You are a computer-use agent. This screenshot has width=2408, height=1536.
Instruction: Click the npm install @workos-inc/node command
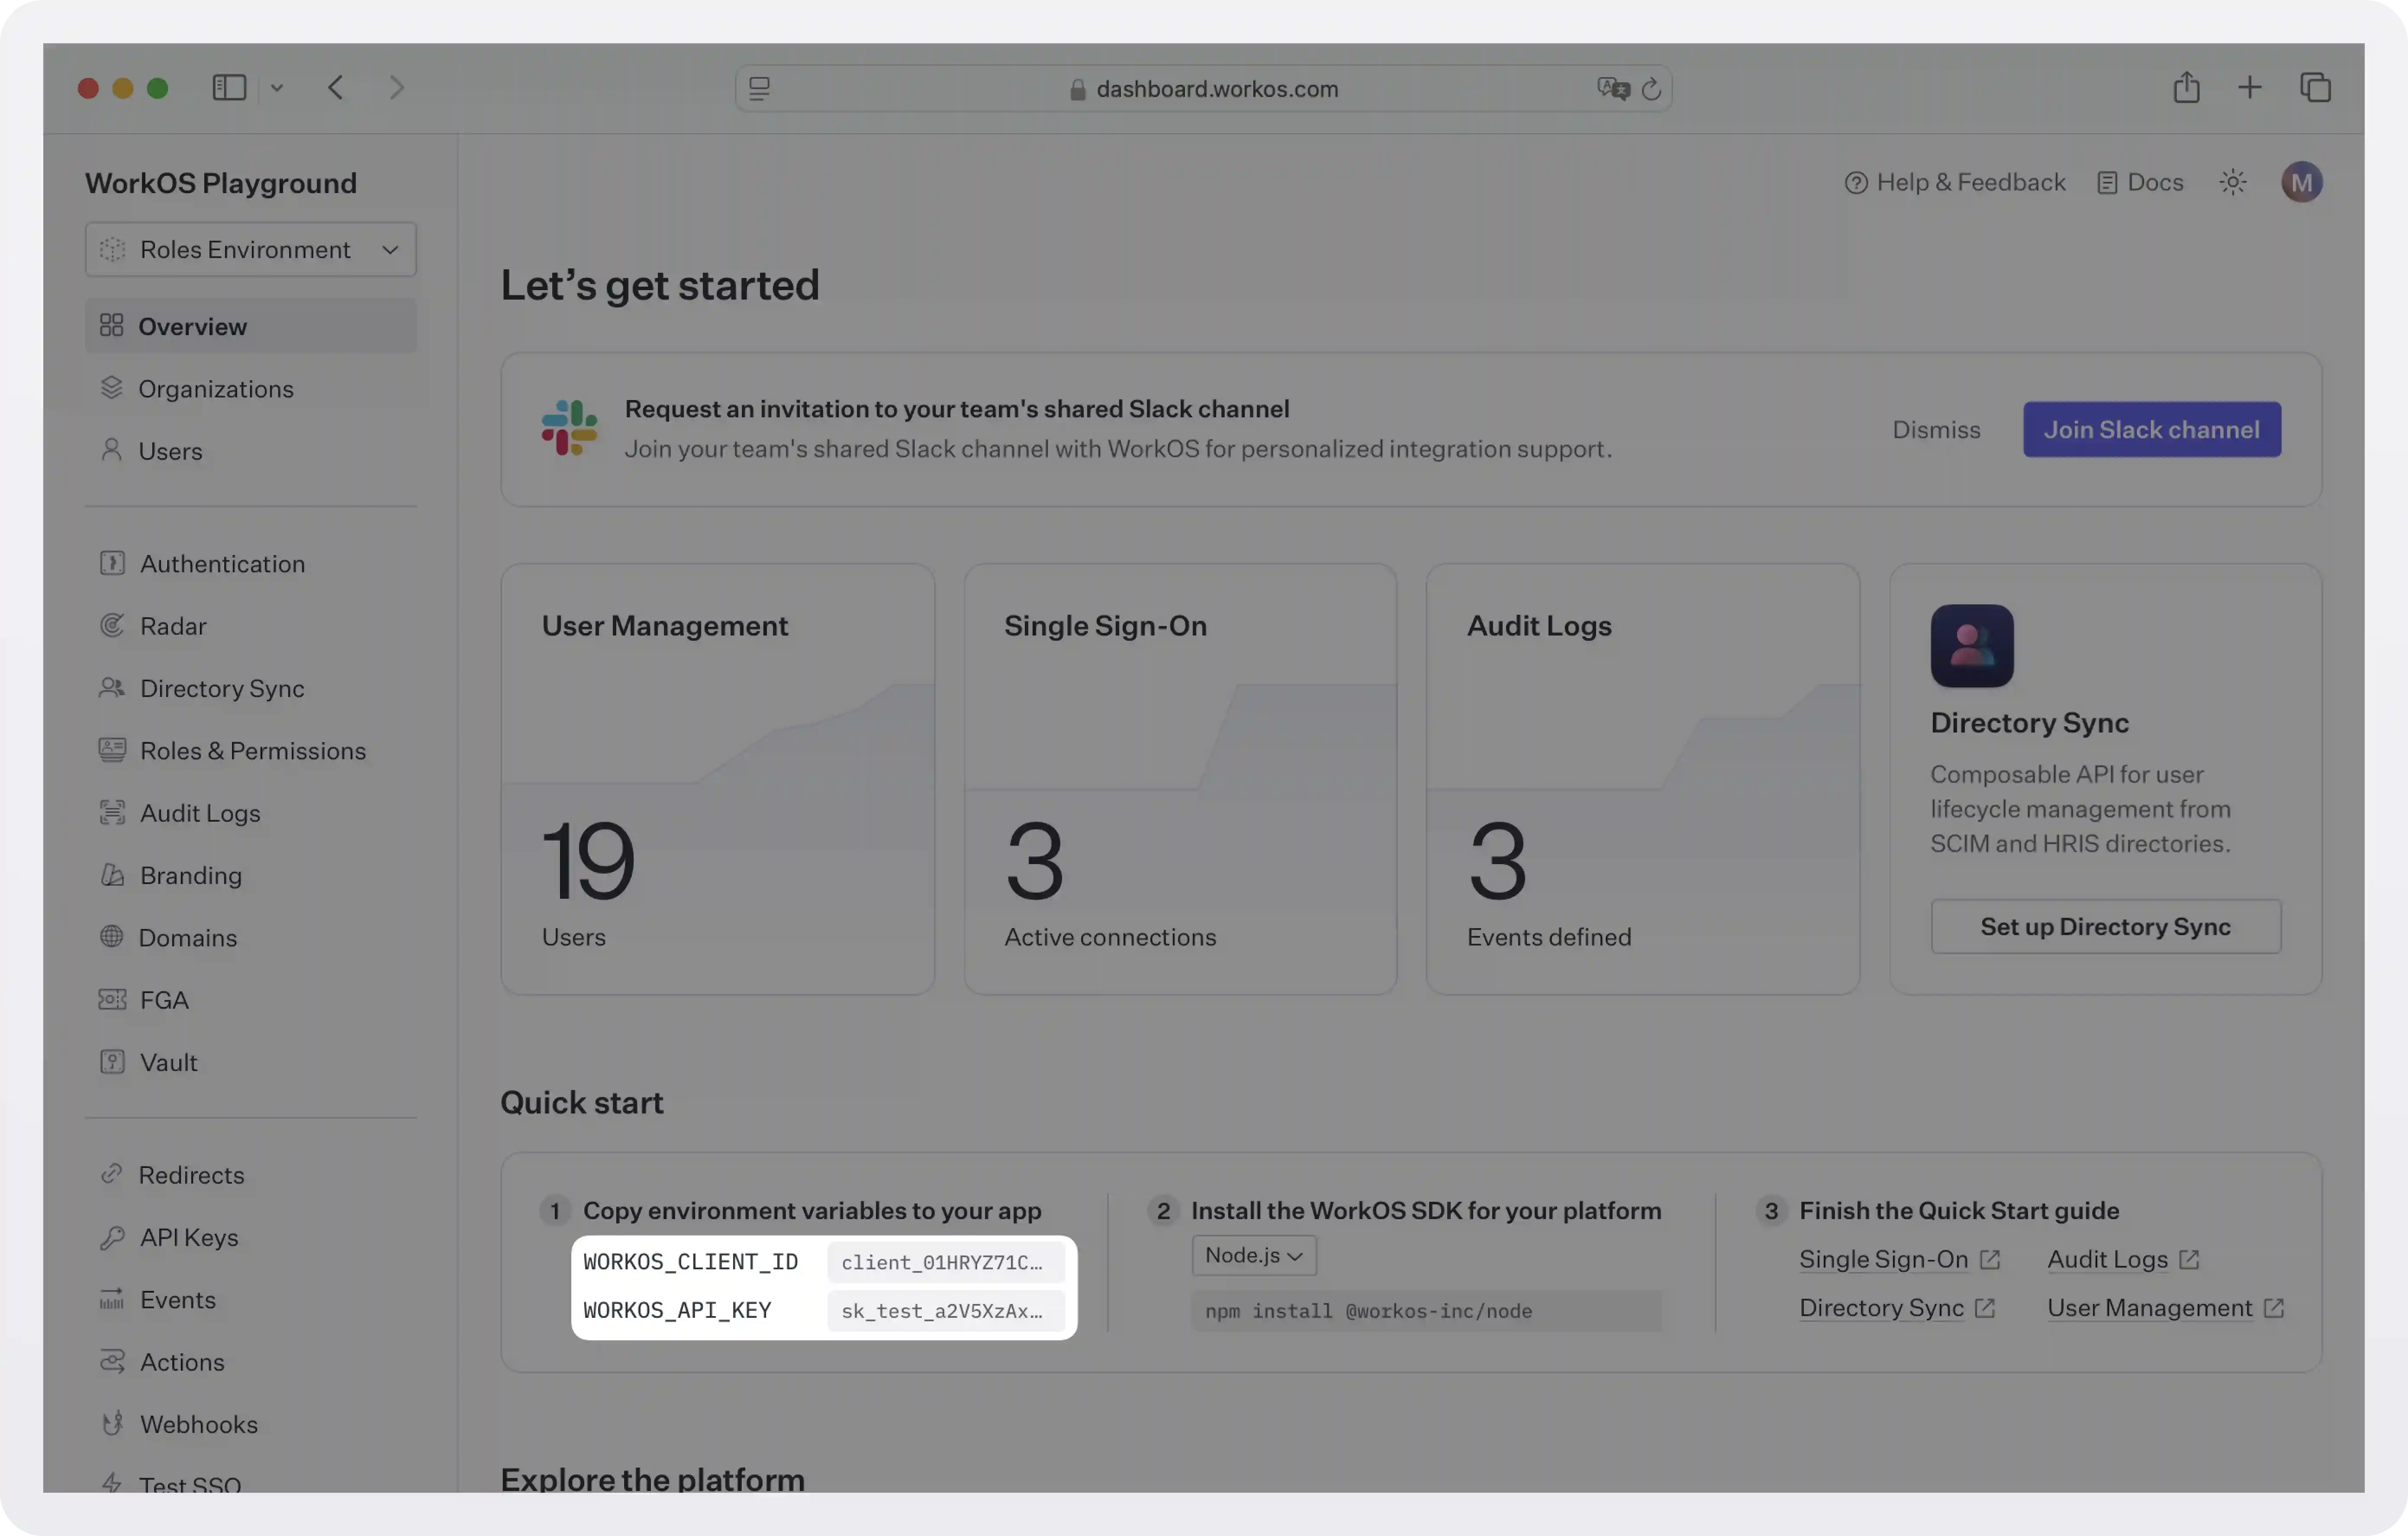tap(1426, 1311)
